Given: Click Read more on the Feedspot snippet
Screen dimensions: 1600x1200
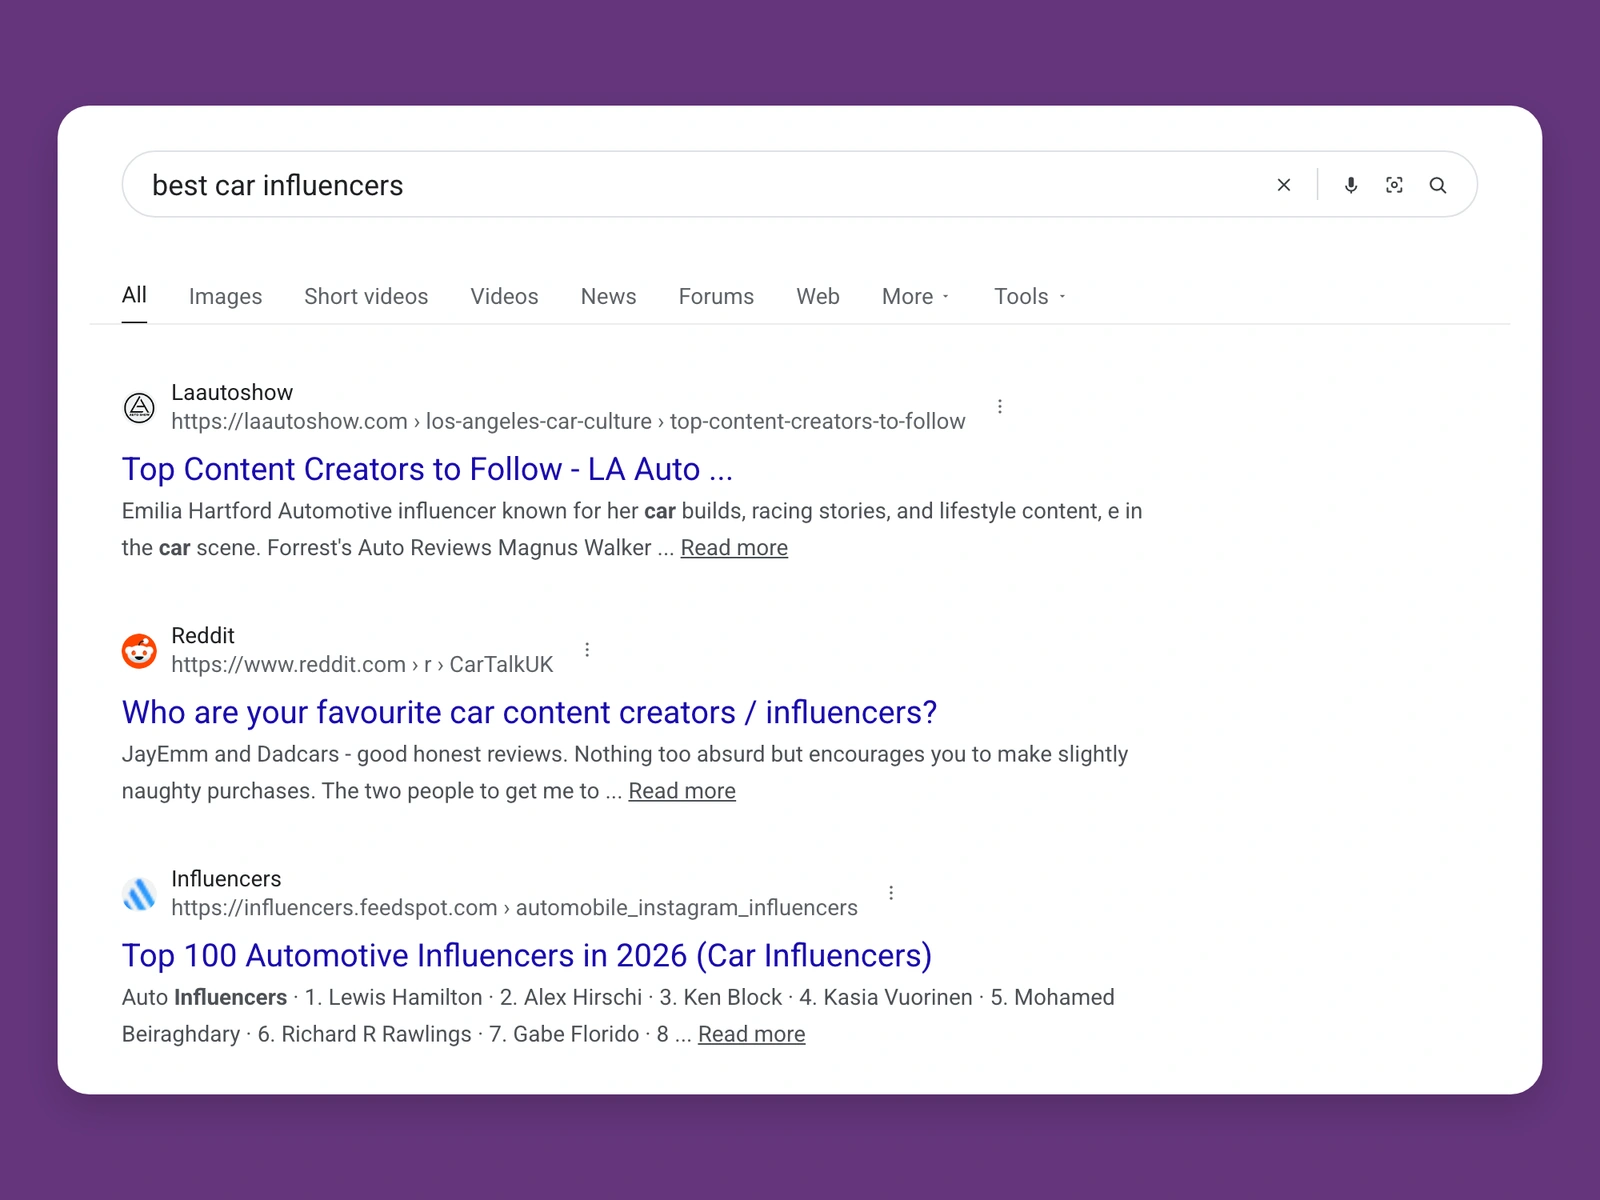Looking at the screenshot, I should point(751,1034).
